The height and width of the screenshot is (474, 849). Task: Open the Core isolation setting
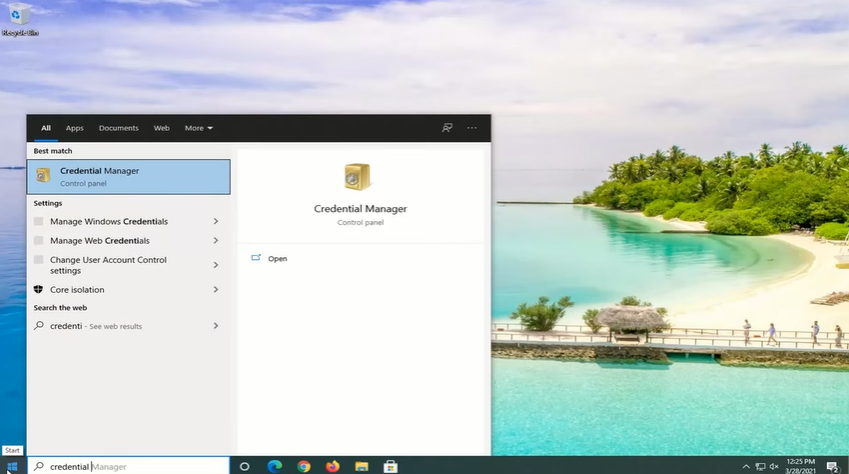point(128,289)
